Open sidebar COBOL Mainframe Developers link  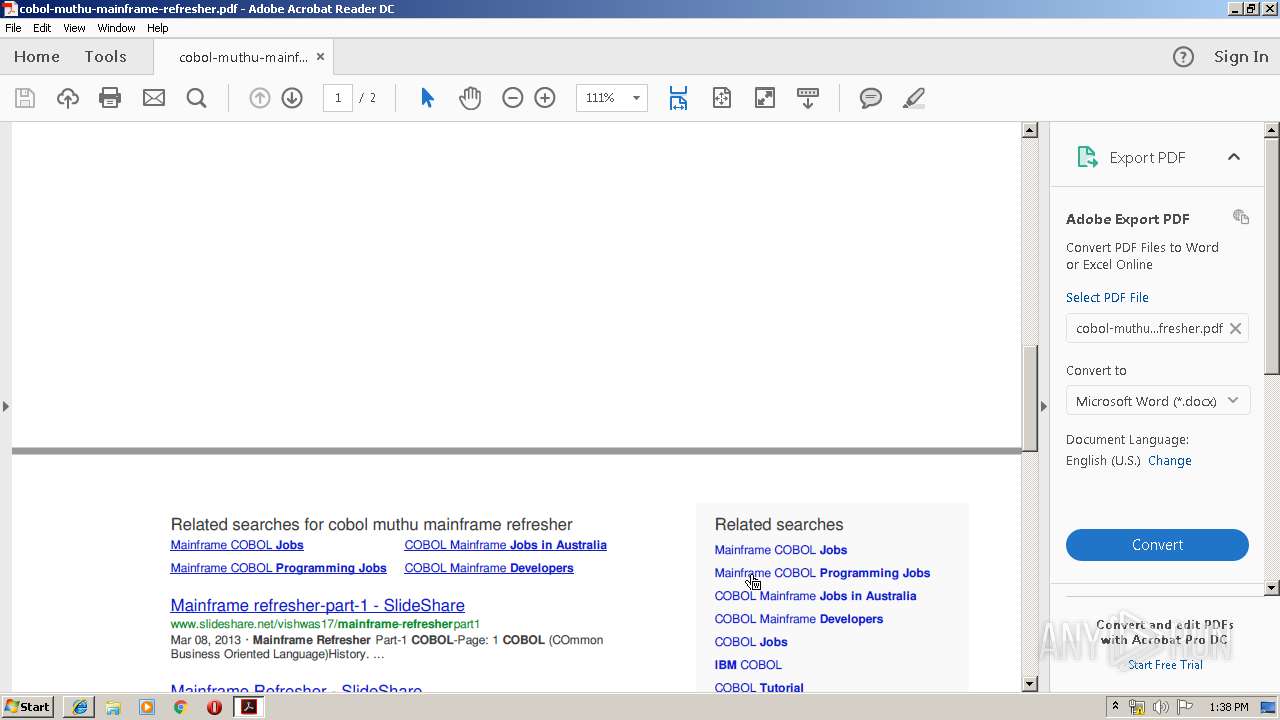[799, 619]
